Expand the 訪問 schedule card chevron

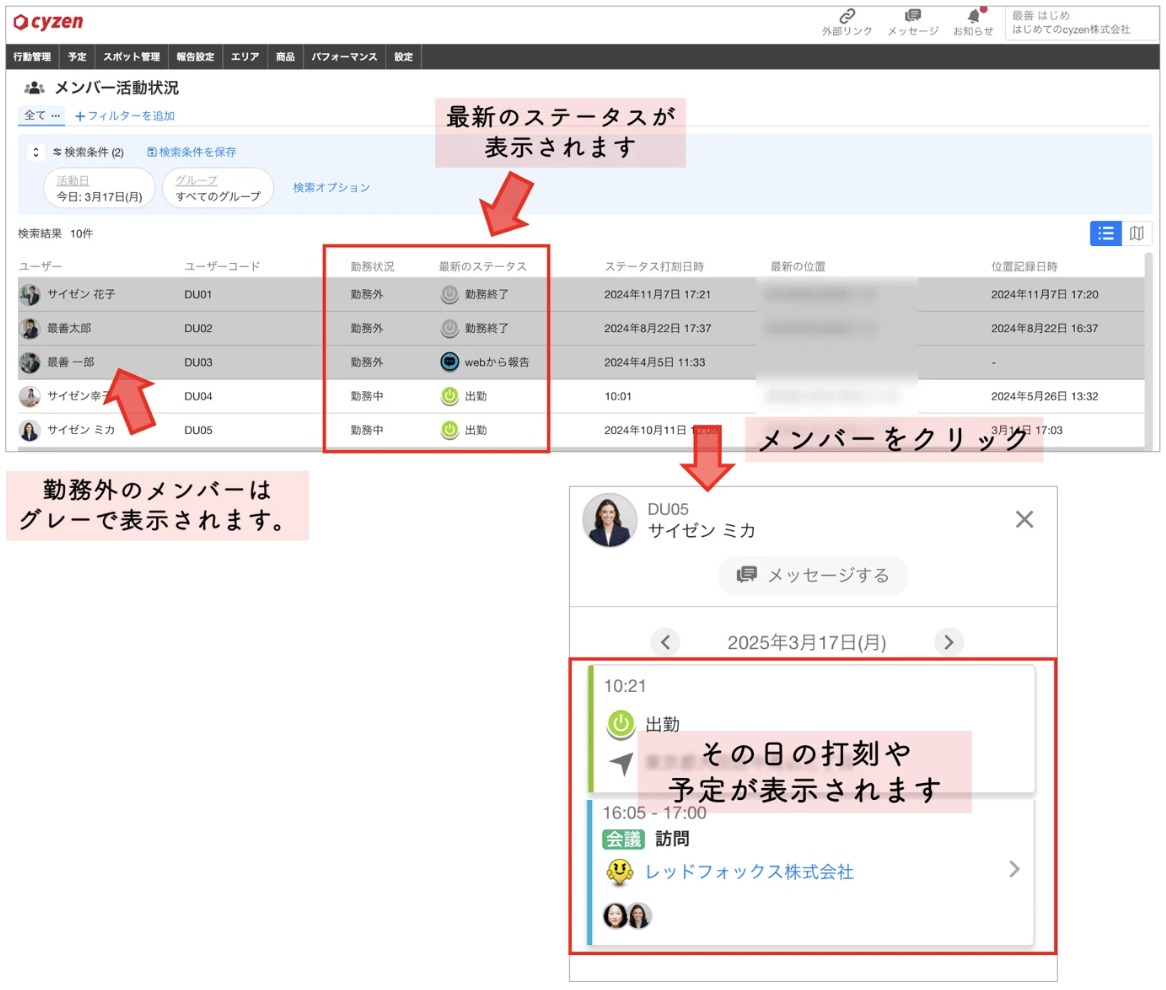point(1014,870)
